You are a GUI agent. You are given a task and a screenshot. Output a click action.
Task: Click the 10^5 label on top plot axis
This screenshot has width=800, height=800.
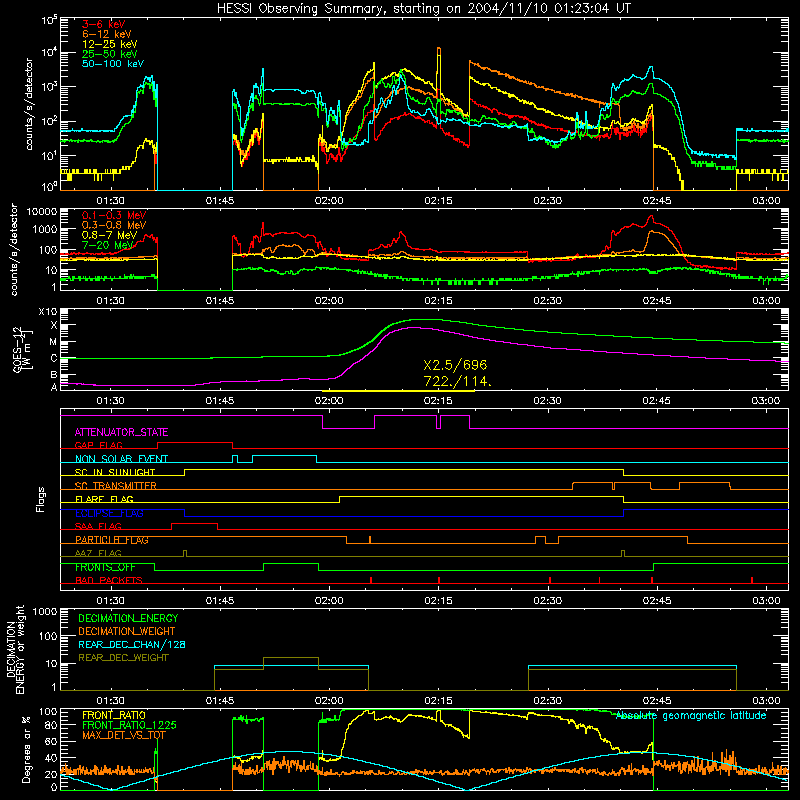49,21
